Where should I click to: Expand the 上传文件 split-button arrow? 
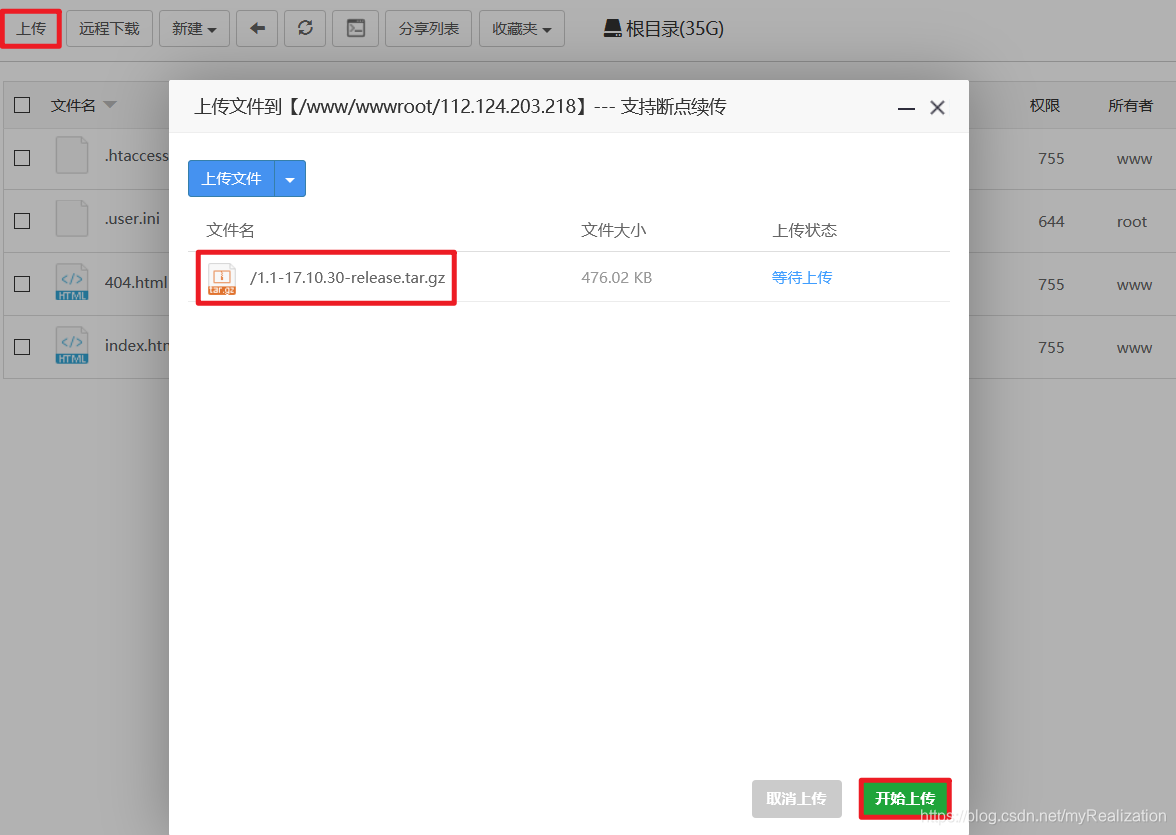point(290,179)
